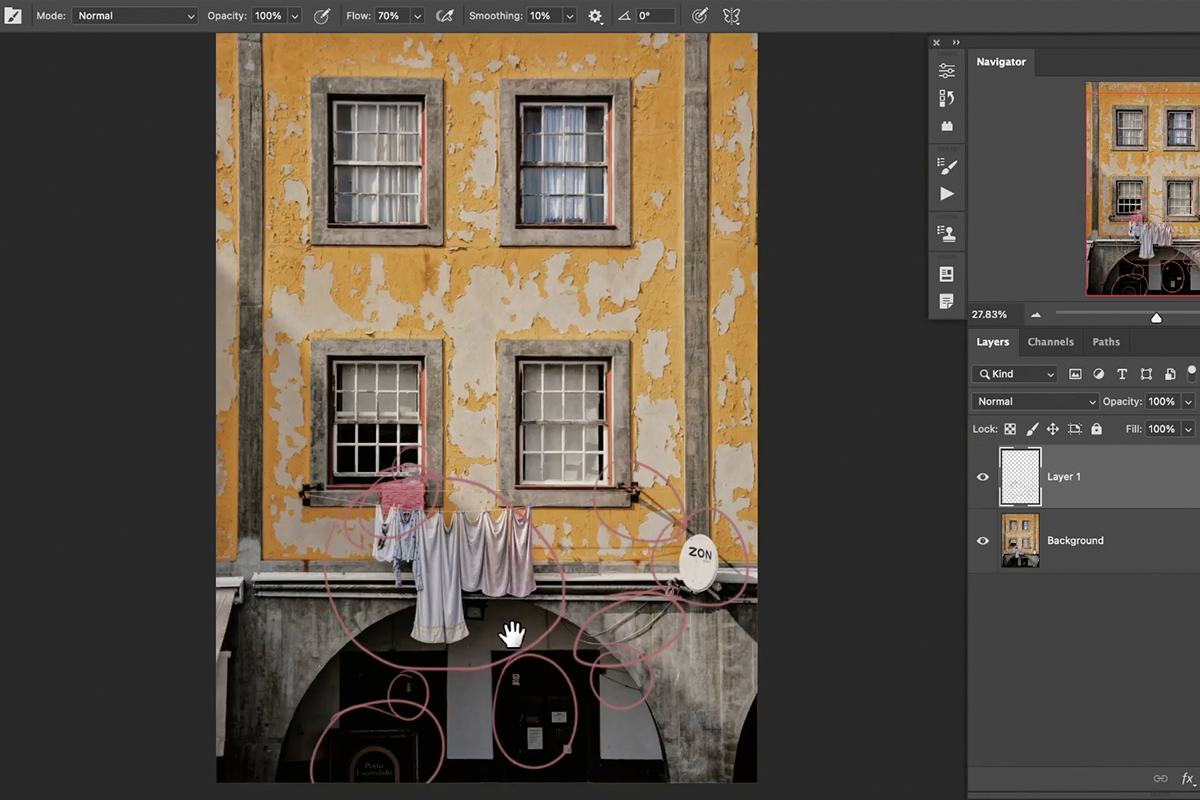Toggle visibility of Layer 1
This screenshot has height=800, width=1200.
(983, 477)
